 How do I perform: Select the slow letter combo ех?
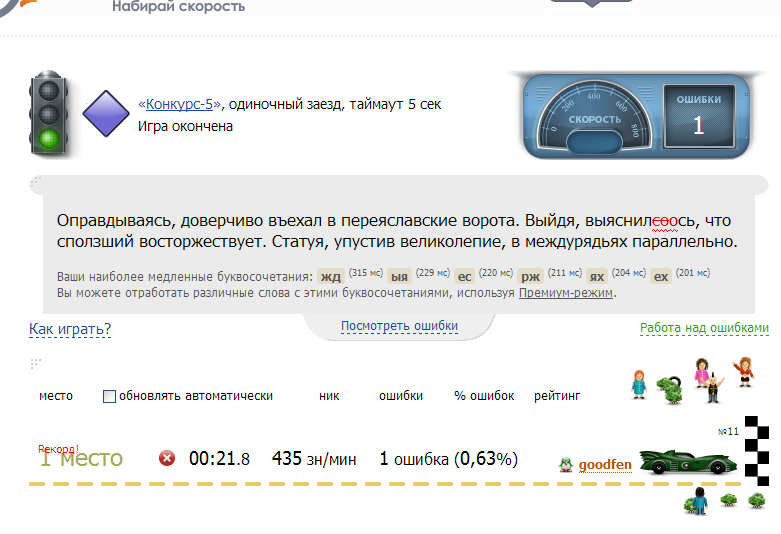[661, 276]
